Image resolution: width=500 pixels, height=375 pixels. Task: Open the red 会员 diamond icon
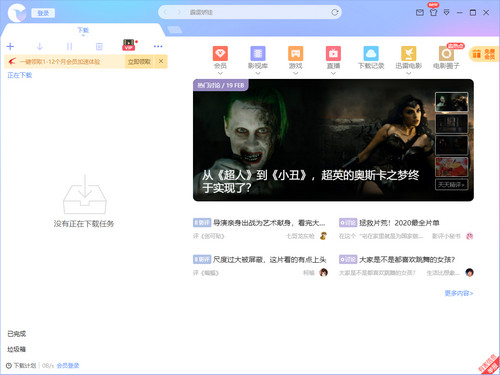coord(220,53)
